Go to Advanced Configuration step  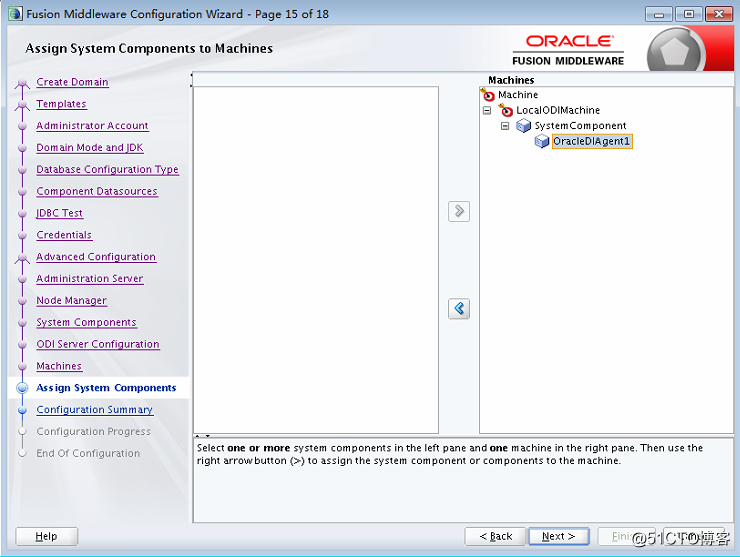(x=96, y=257)
